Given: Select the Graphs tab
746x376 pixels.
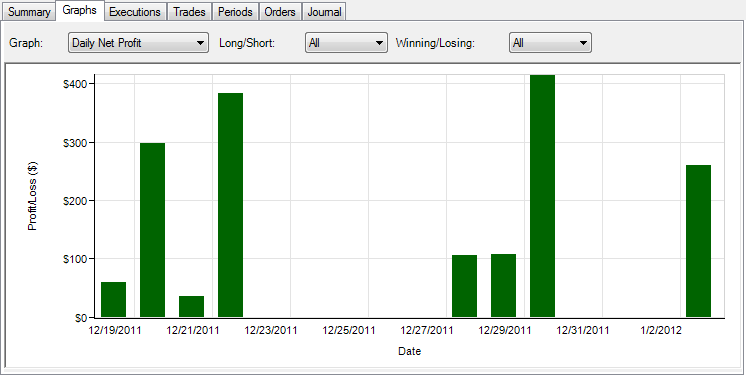Looking at the screenshot, I should (x=79, y=10).
